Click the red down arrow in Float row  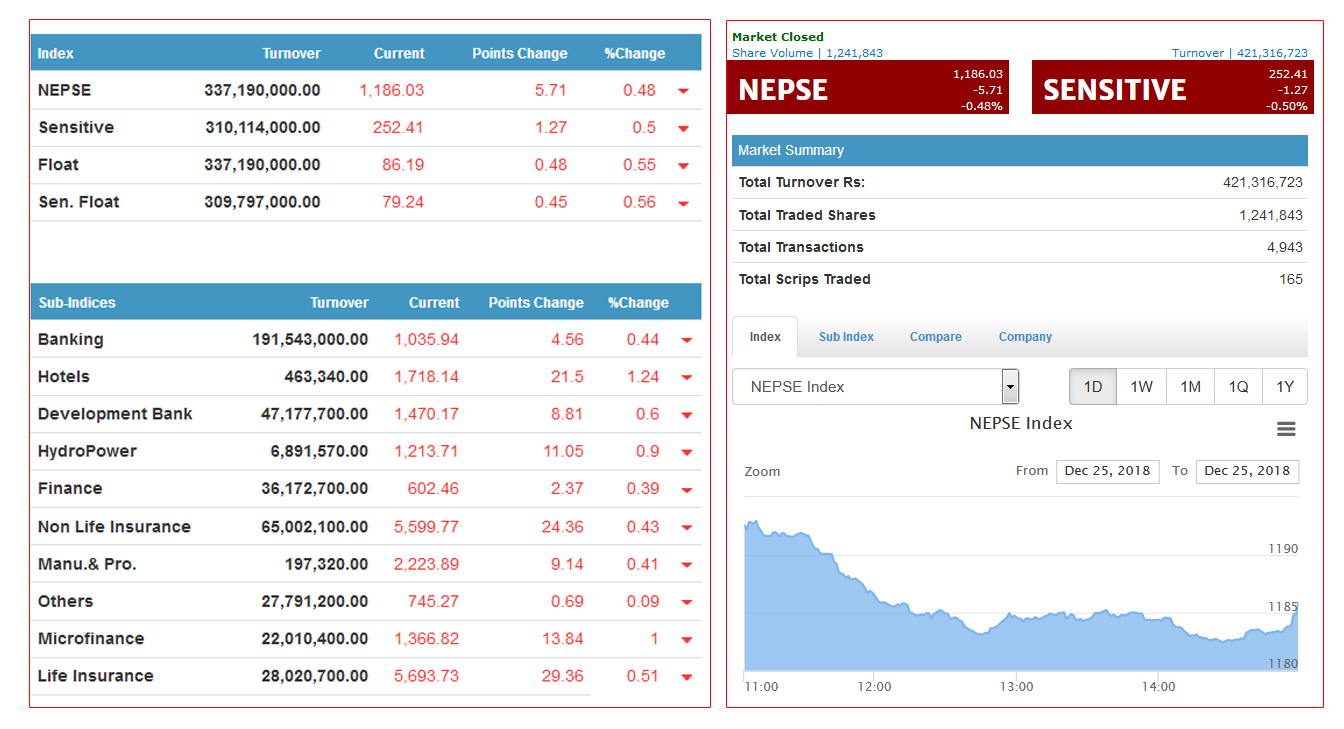[x=684, y=166]
